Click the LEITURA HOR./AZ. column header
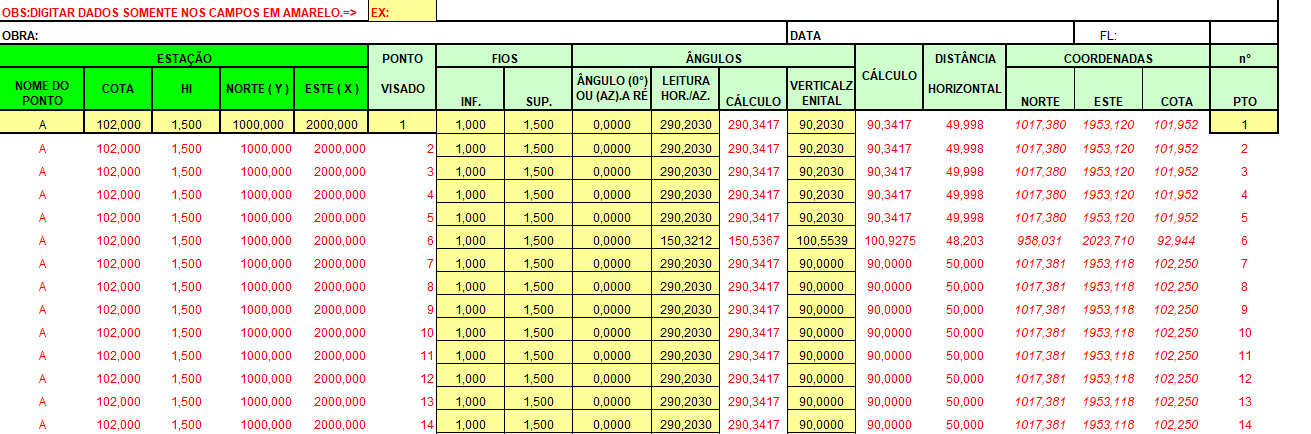The width and height of the screenshot is (1311, 434). tap(686, 89)
